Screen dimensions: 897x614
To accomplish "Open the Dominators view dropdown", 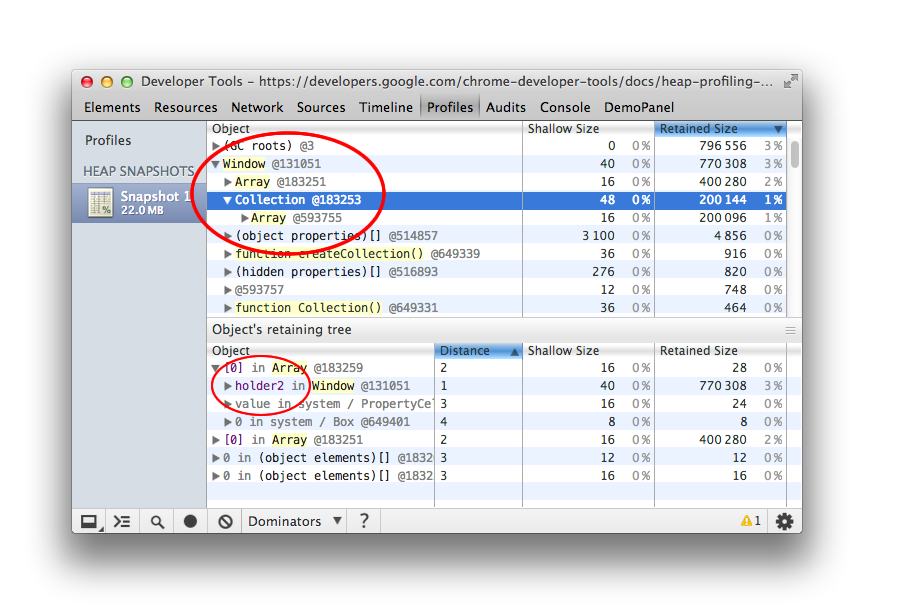I will (x=295, y=521).
